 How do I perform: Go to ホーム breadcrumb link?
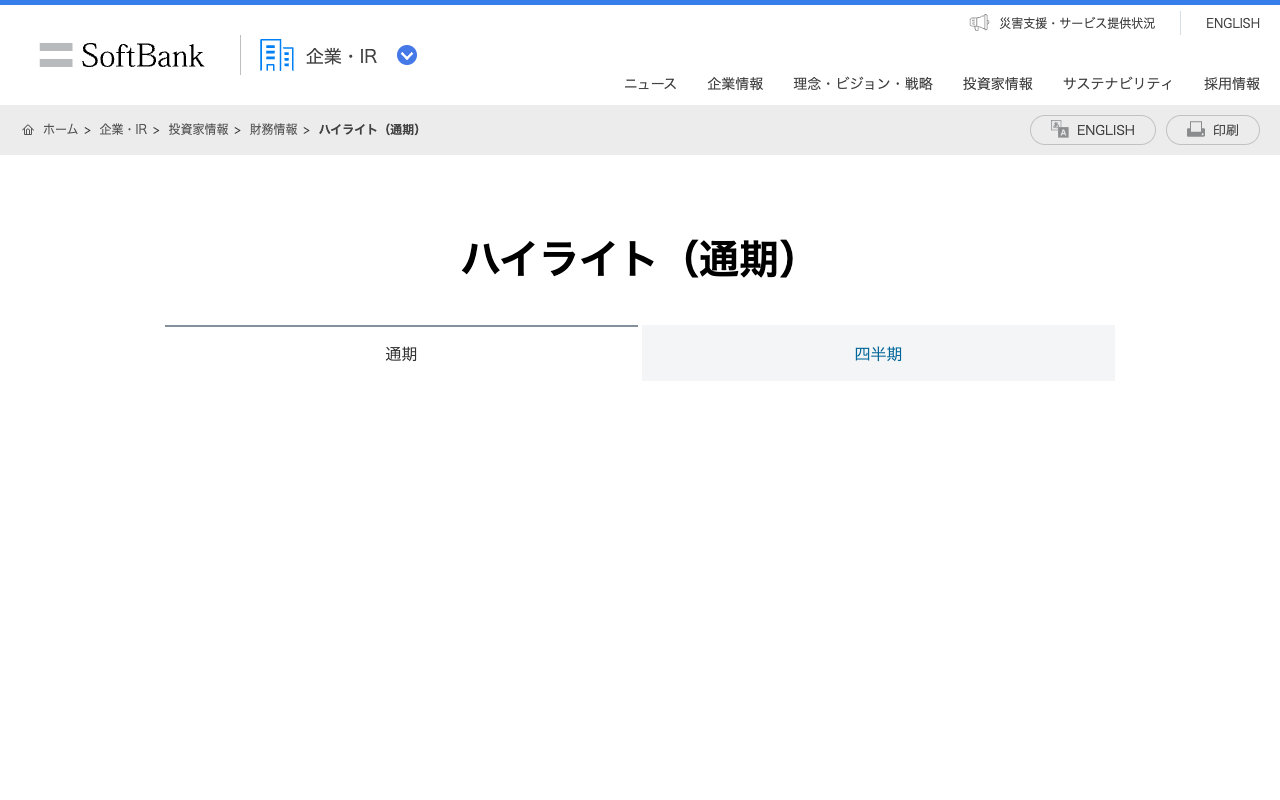(60, 130)
